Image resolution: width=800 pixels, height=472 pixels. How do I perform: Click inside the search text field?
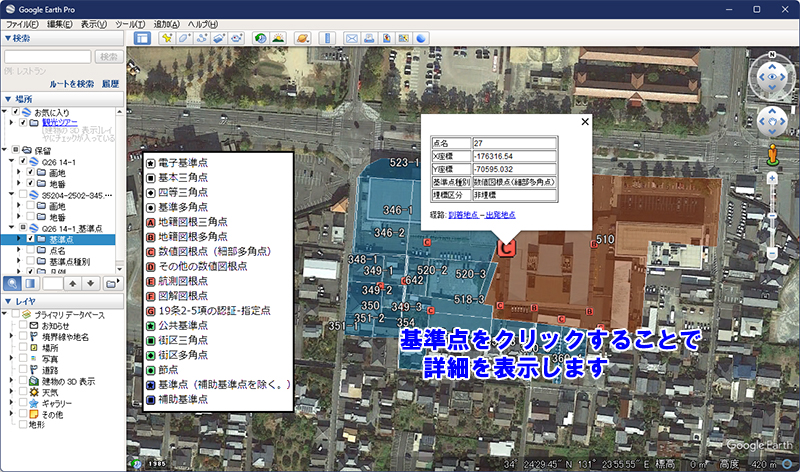(48, 57)
